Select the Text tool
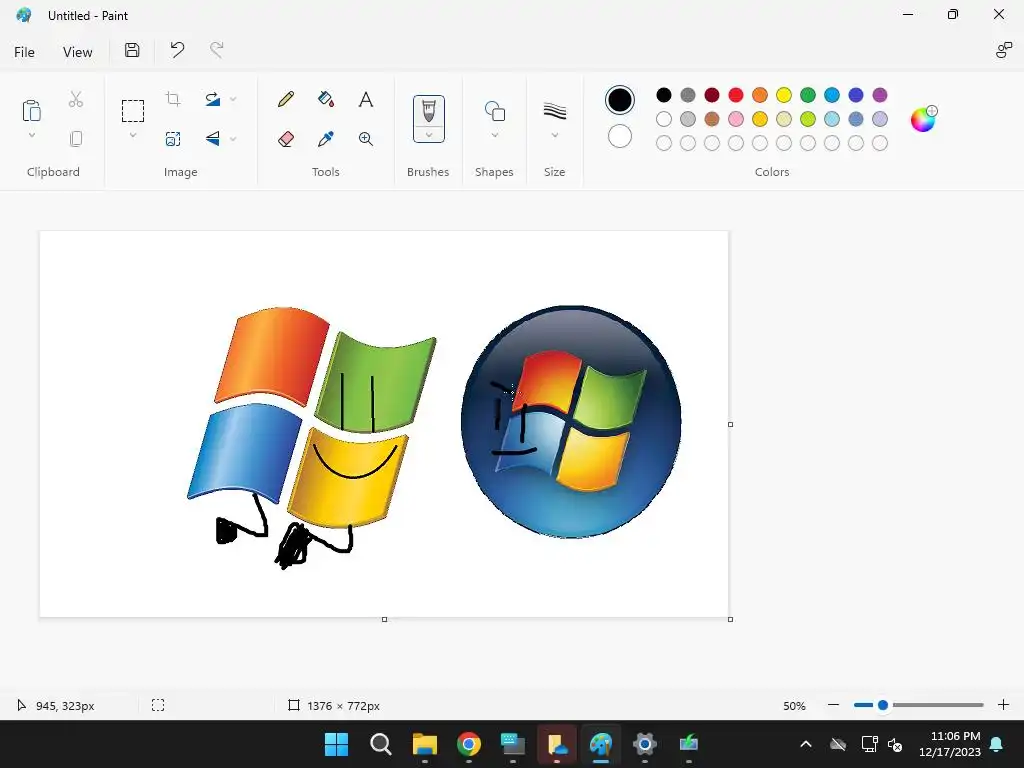This screenshot has width=1024, height=768. 366,99
